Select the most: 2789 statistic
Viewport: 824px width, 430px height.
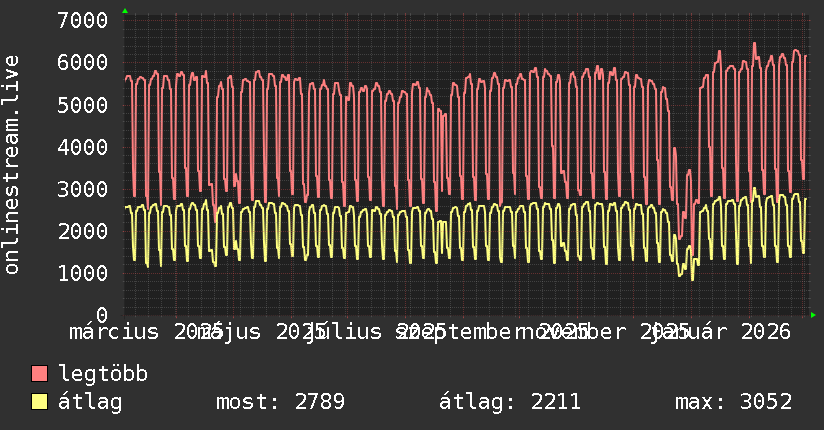281,402
